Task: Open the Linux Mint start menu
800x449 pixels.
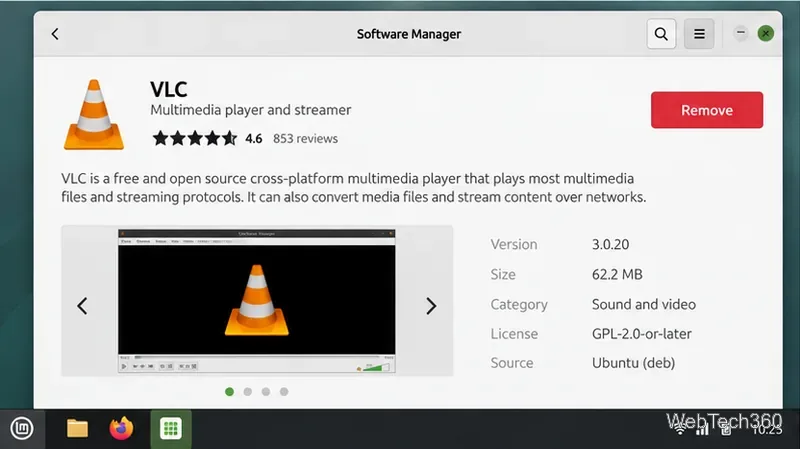Action: 22,429
